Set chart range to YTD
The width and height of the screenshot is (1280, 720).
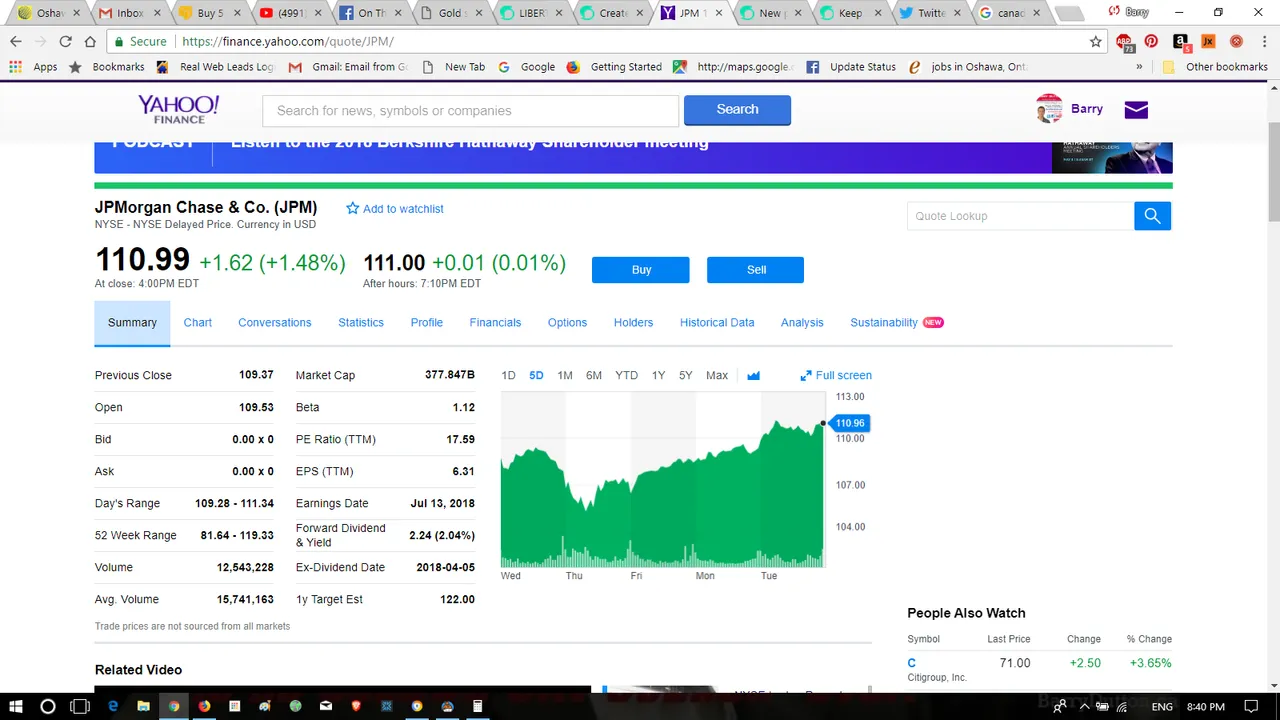point(626,376)
